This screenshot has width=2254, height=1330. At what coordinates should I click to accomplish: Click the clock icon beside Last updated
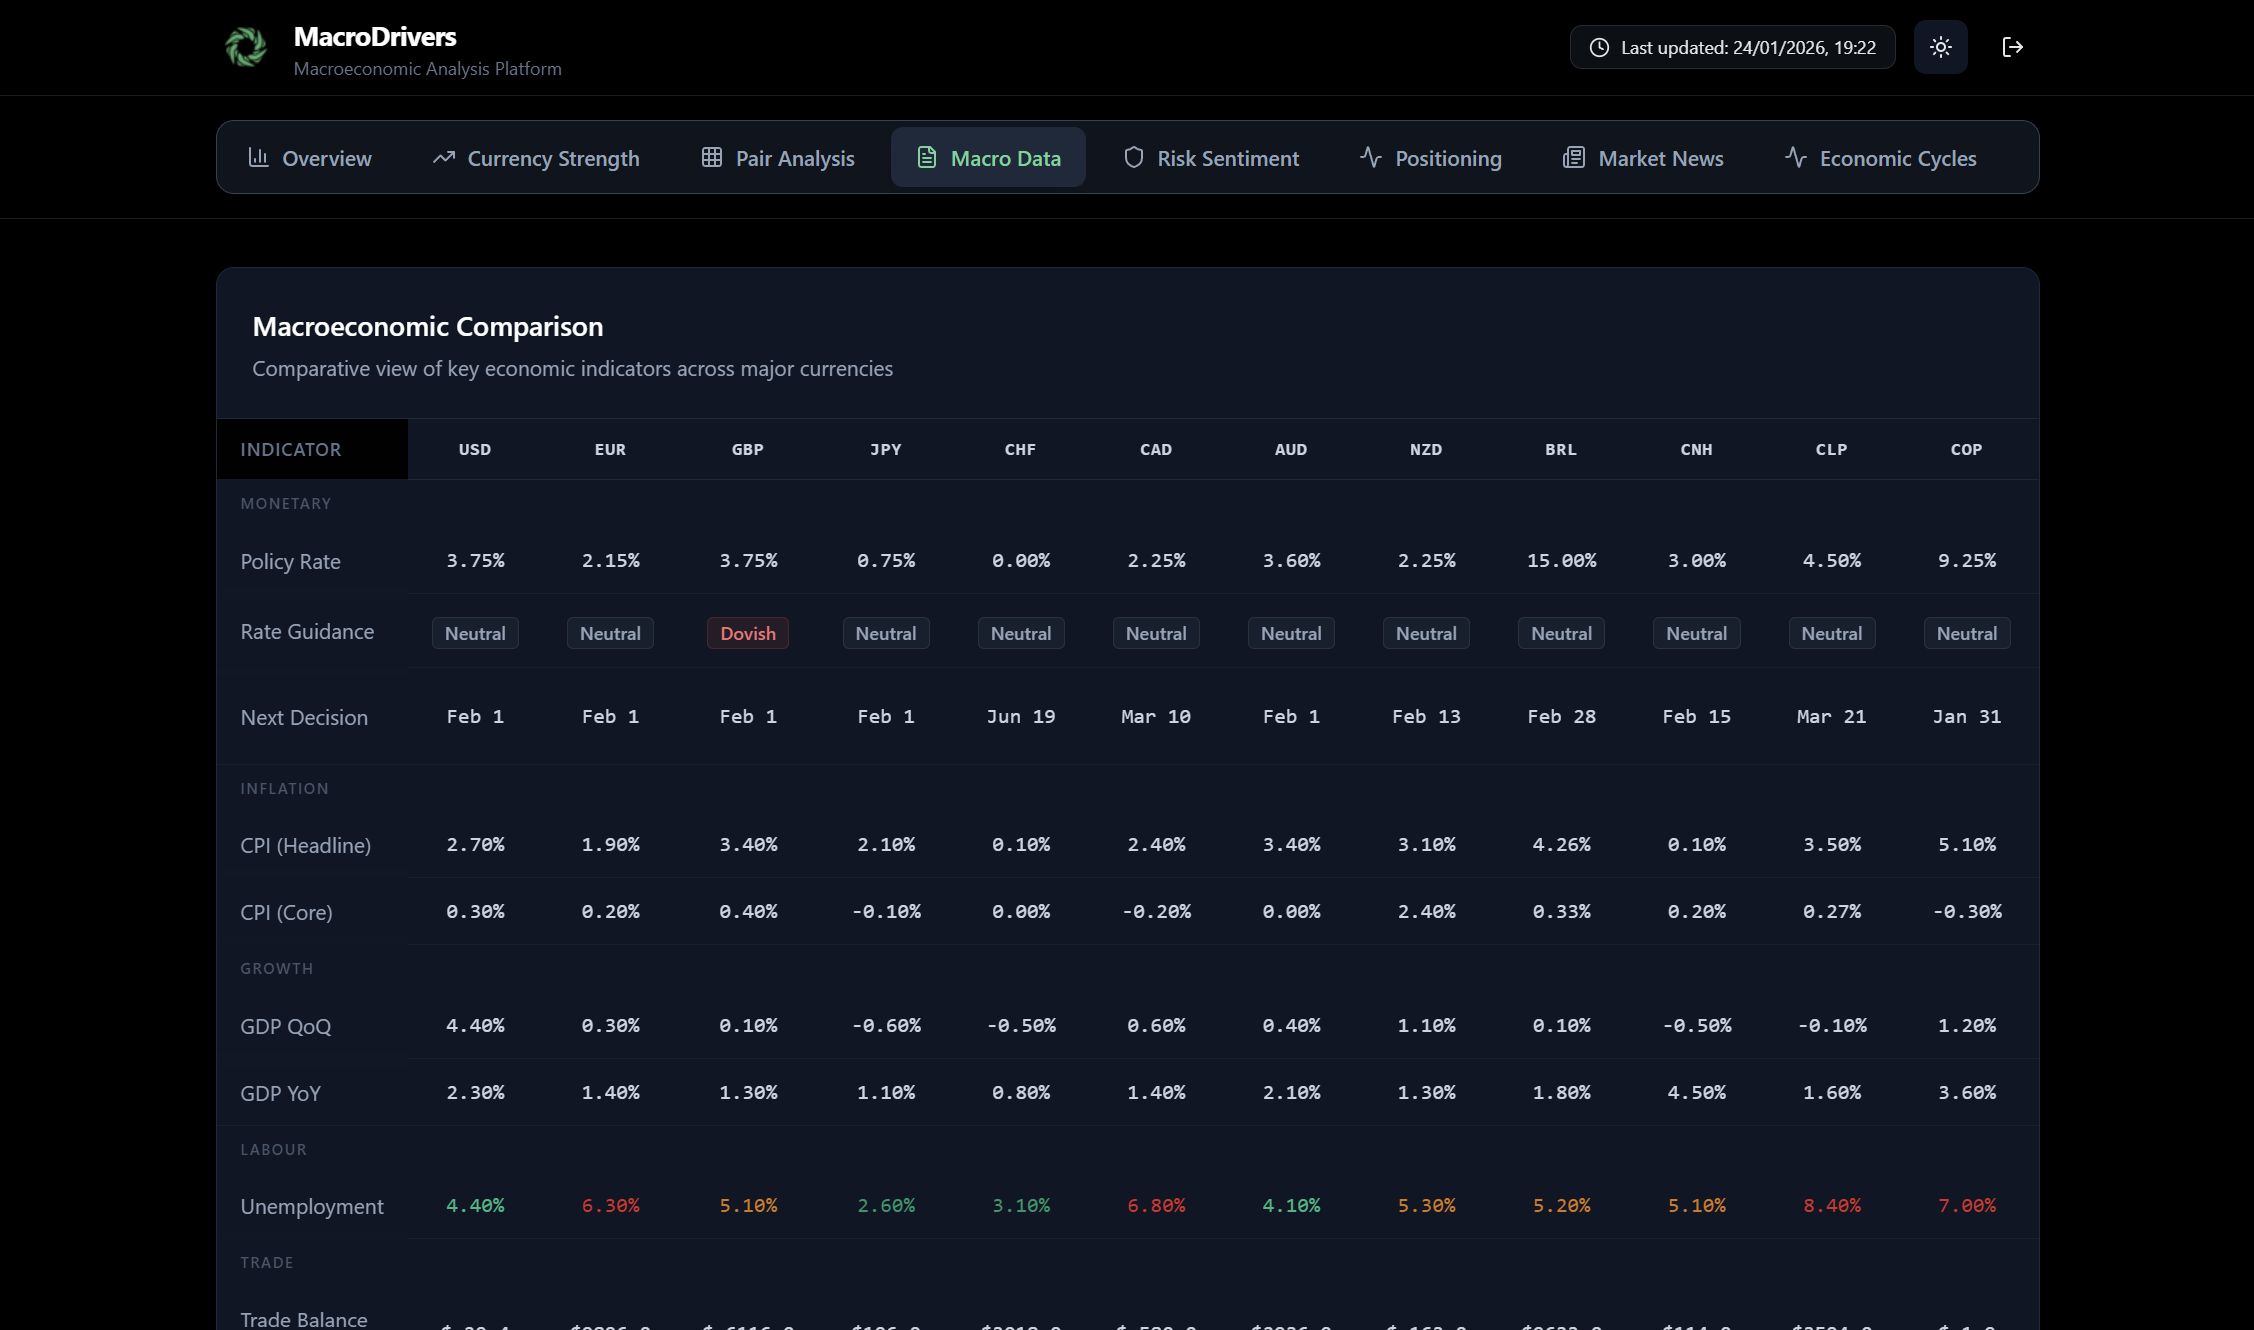pos(1599,48)
